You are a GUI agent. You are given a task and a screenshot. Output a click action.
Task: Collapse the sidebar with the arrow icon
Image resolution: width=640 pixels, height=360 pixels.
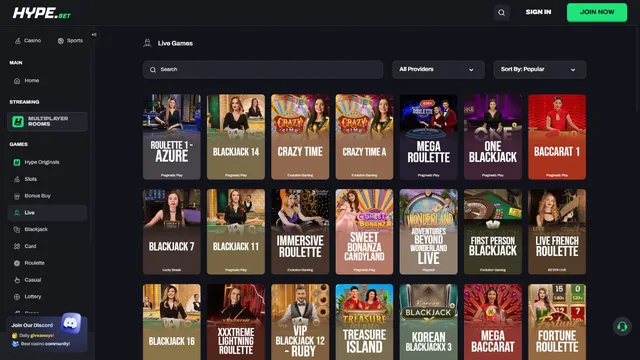point(94,35)
